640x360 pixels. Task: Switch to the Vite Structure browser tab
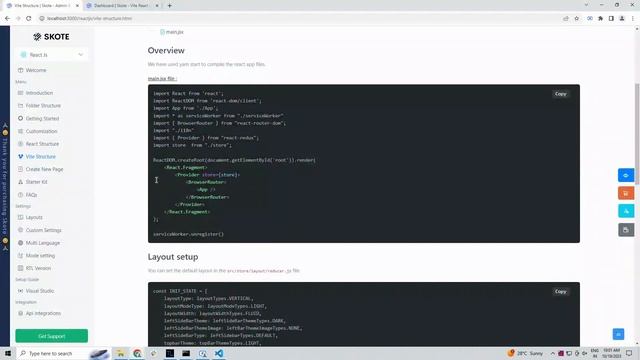(41, 6)
